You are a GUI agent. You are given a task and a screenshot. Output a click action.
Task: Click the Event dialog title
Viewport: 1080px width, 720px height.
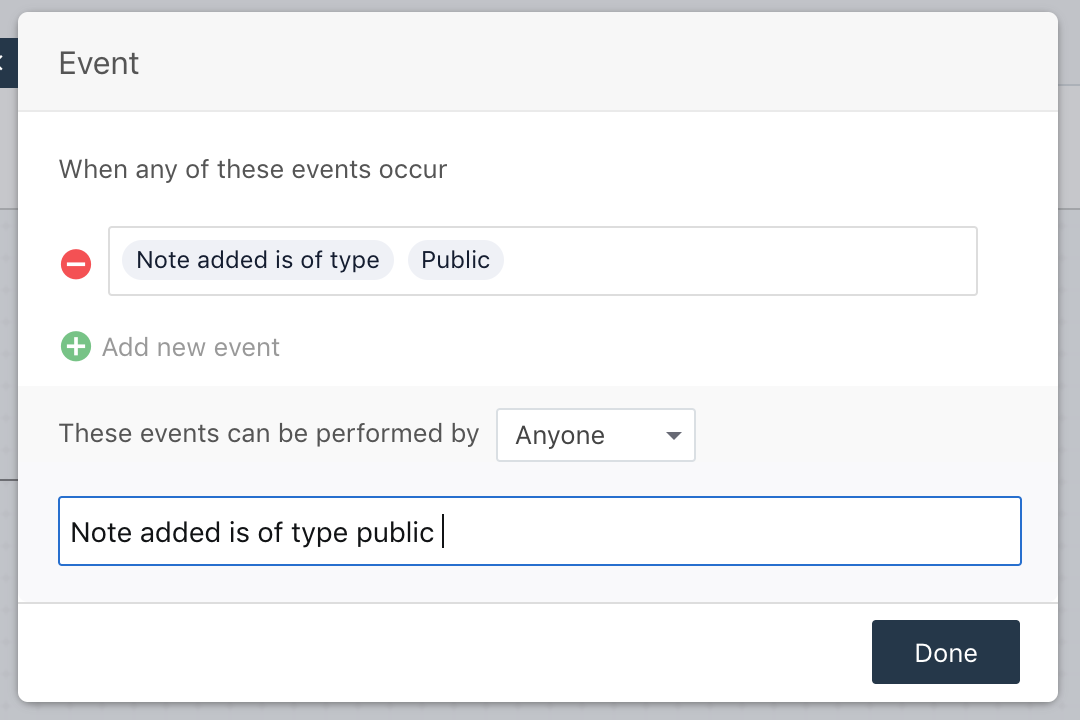98,63
